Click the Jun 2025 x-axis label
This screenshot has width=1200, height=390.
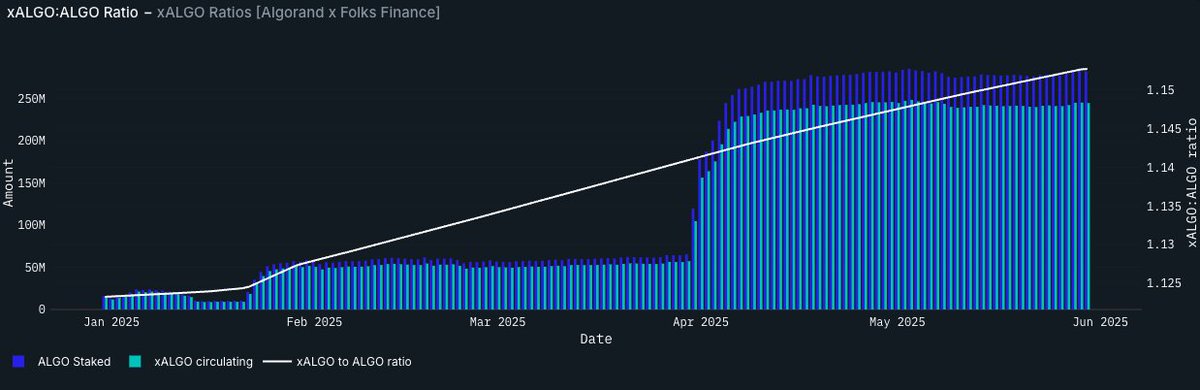[1100, 322]
